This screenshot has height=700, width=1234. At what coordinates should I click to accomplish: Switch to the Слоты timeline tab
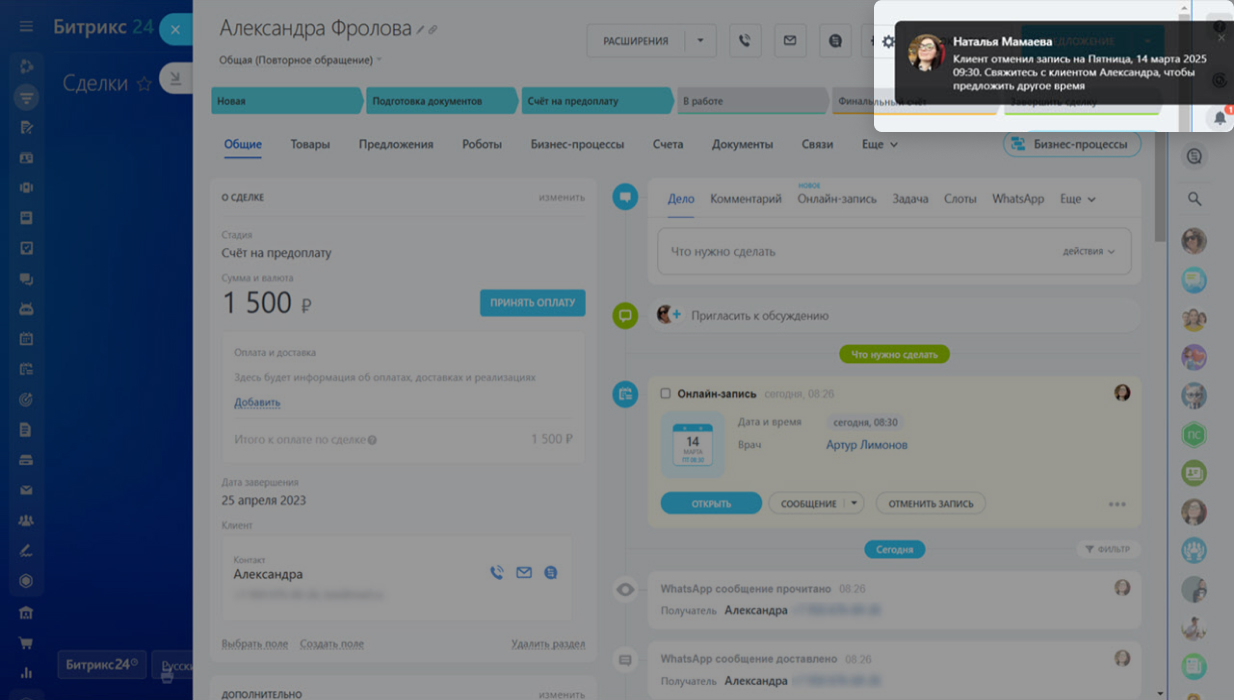point(960,199)
